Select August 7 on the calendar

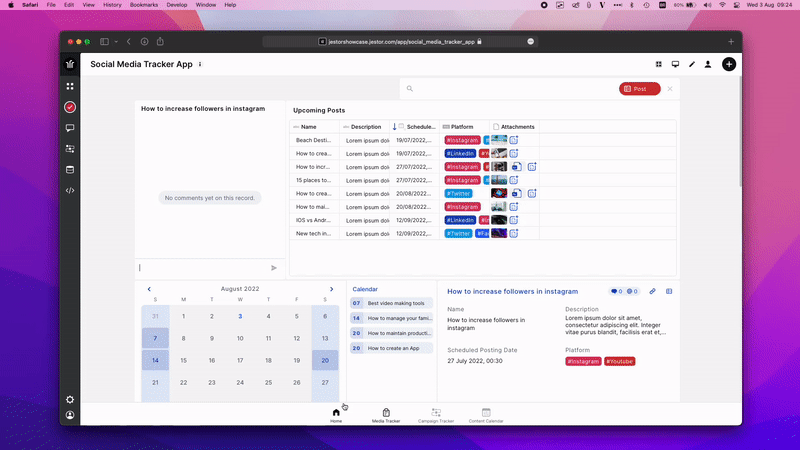click(155, 338)
